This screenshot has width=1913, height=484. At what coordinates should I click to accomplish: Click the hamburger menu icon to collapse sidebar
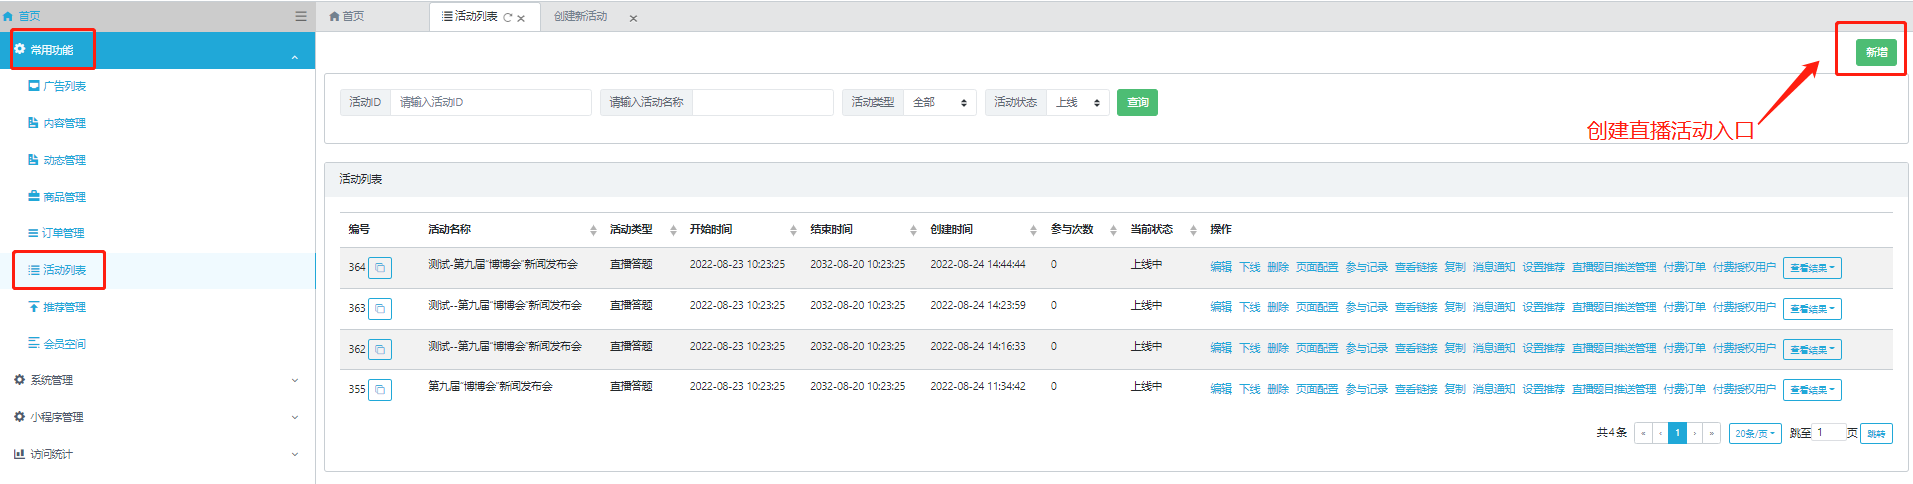point(300,16)
